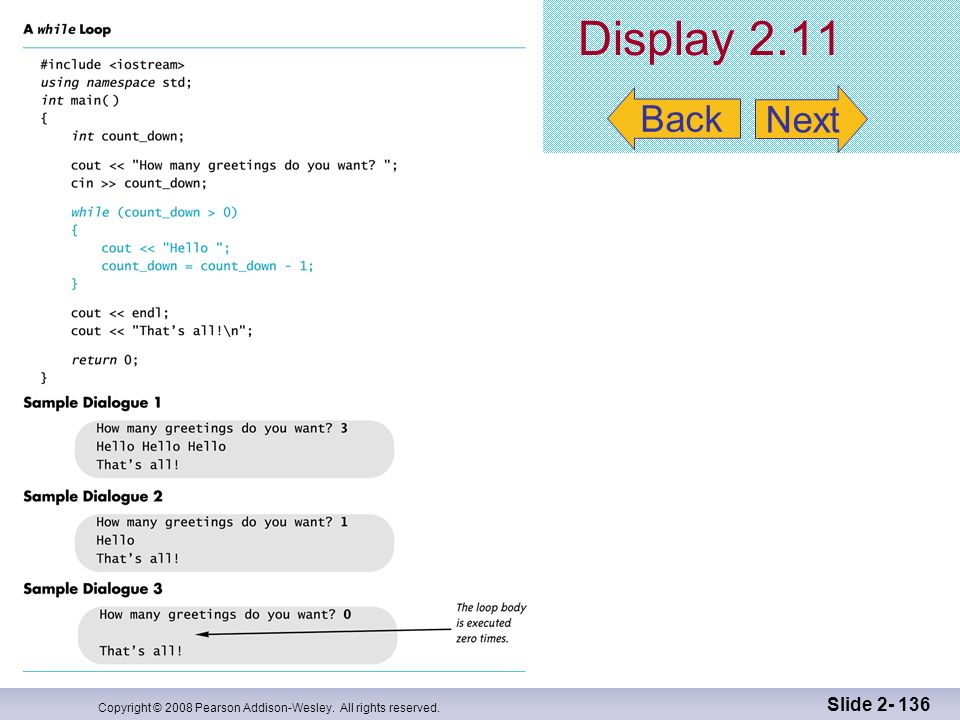Click the Next arrow button
This screenshot has width=960, height=720.
pos(811,119)
